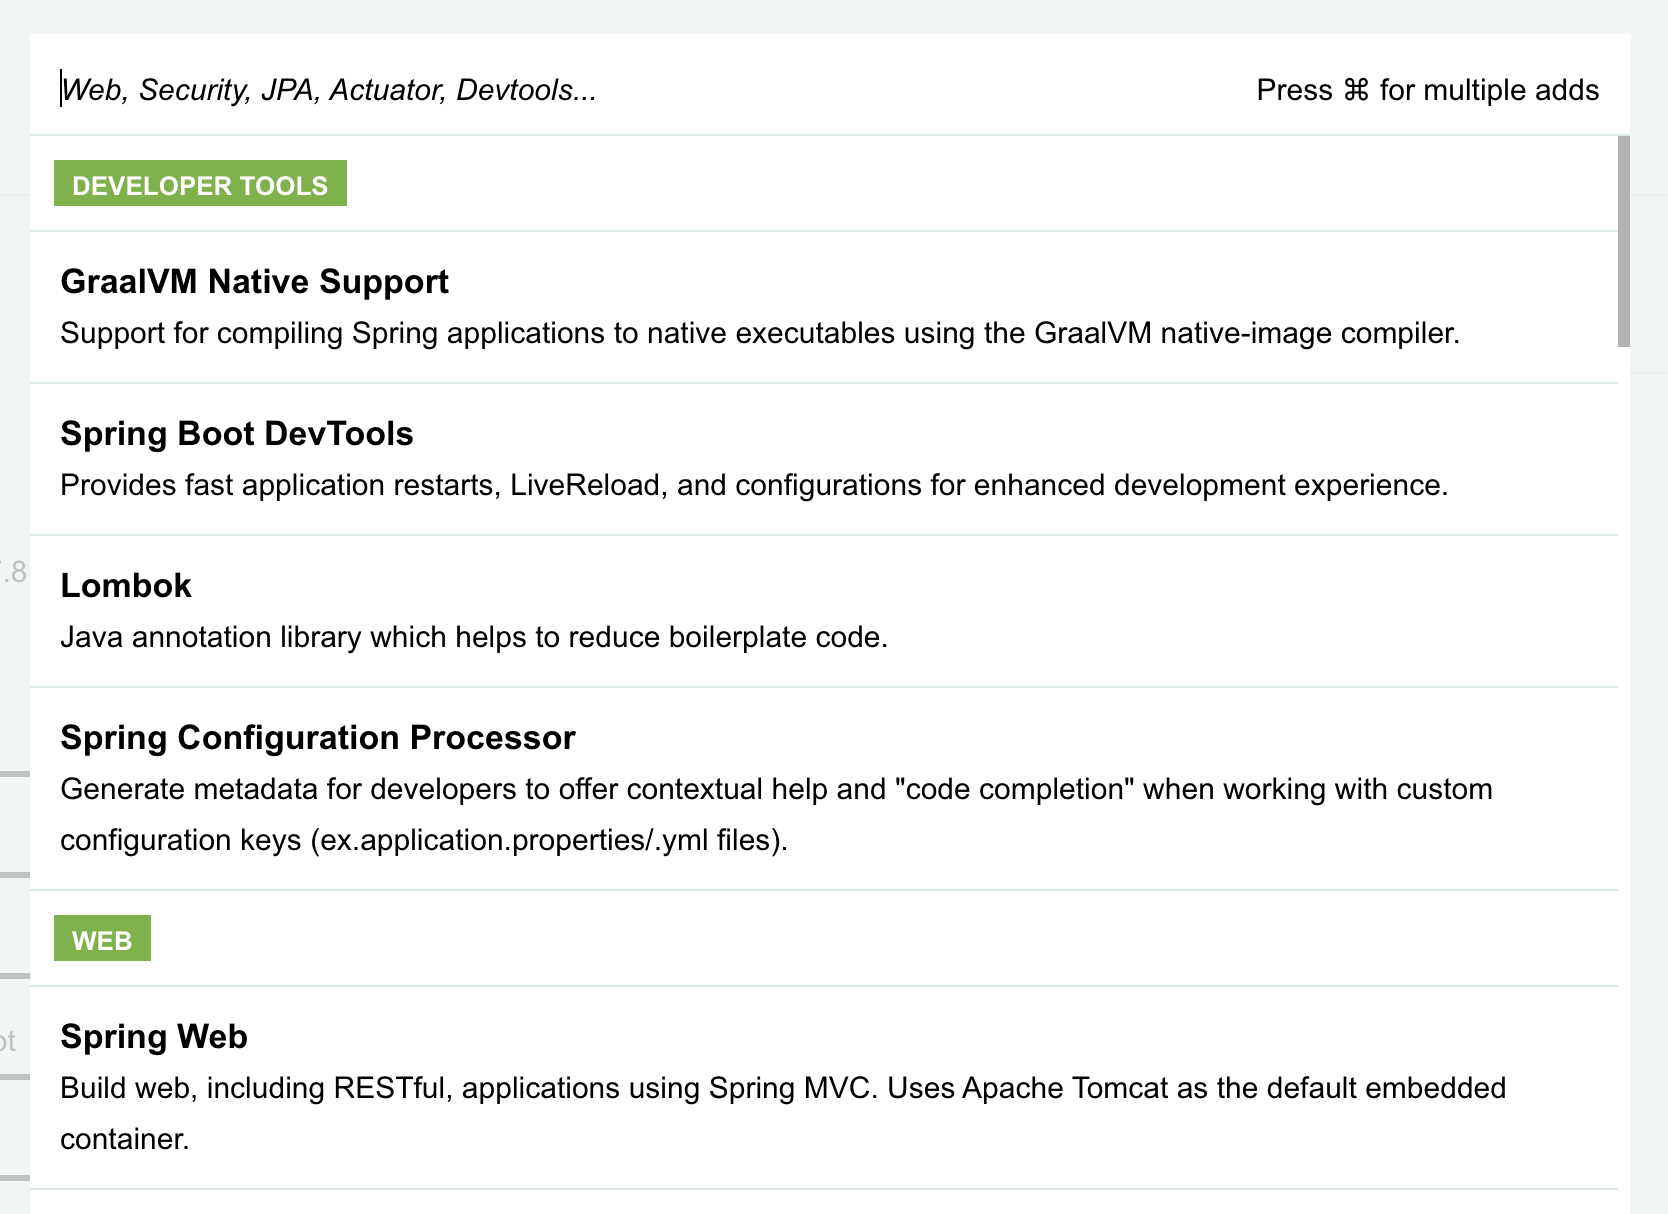Focus the dependency search input field
Screen dimensions: 1668x1214
[600, 90]
